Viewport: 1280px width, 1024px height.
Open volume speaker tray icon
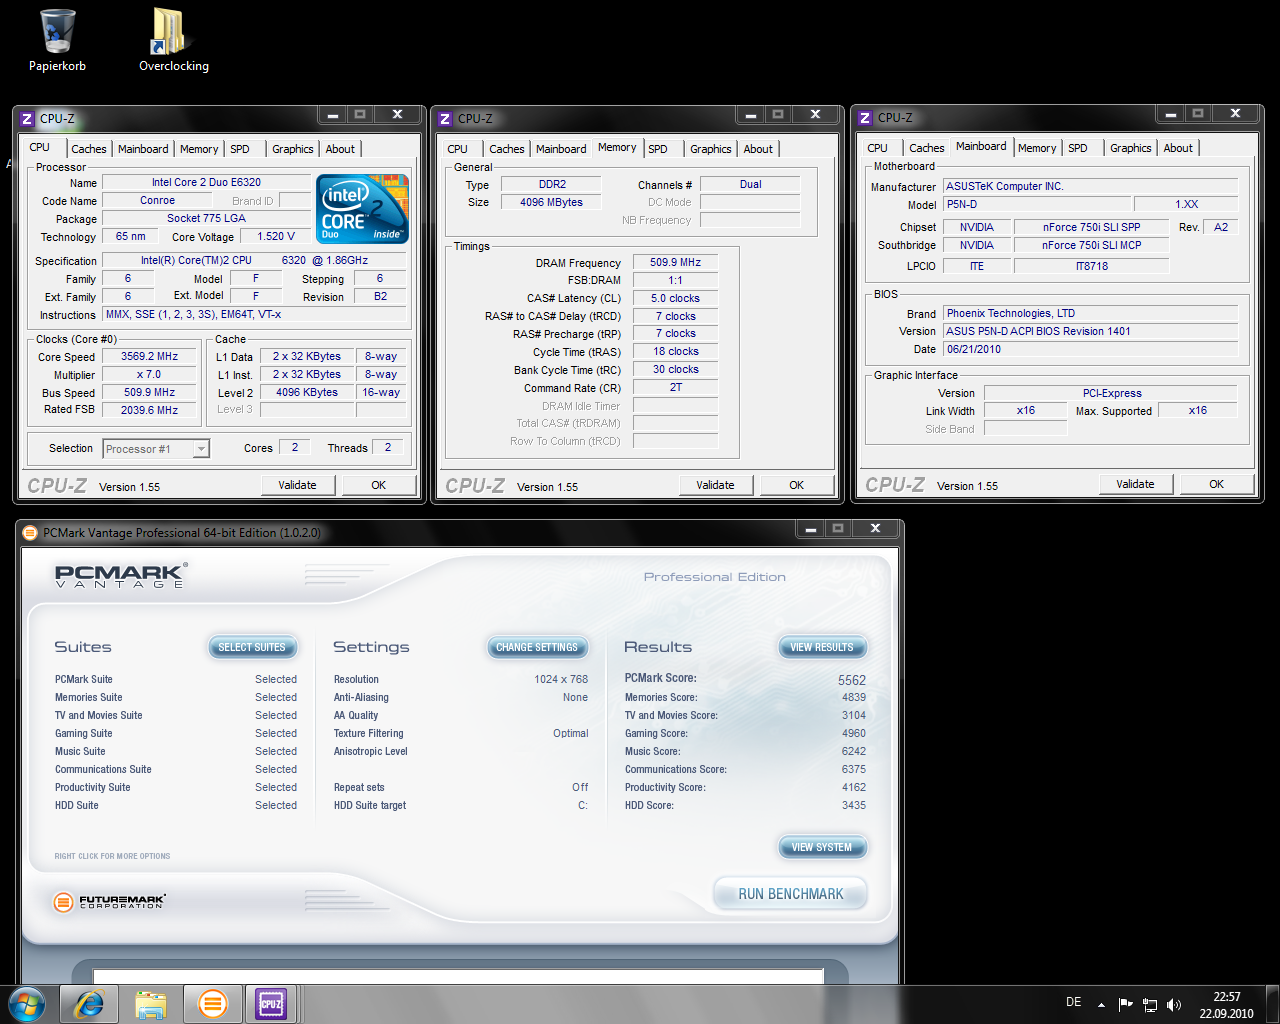(1174, 1004)
